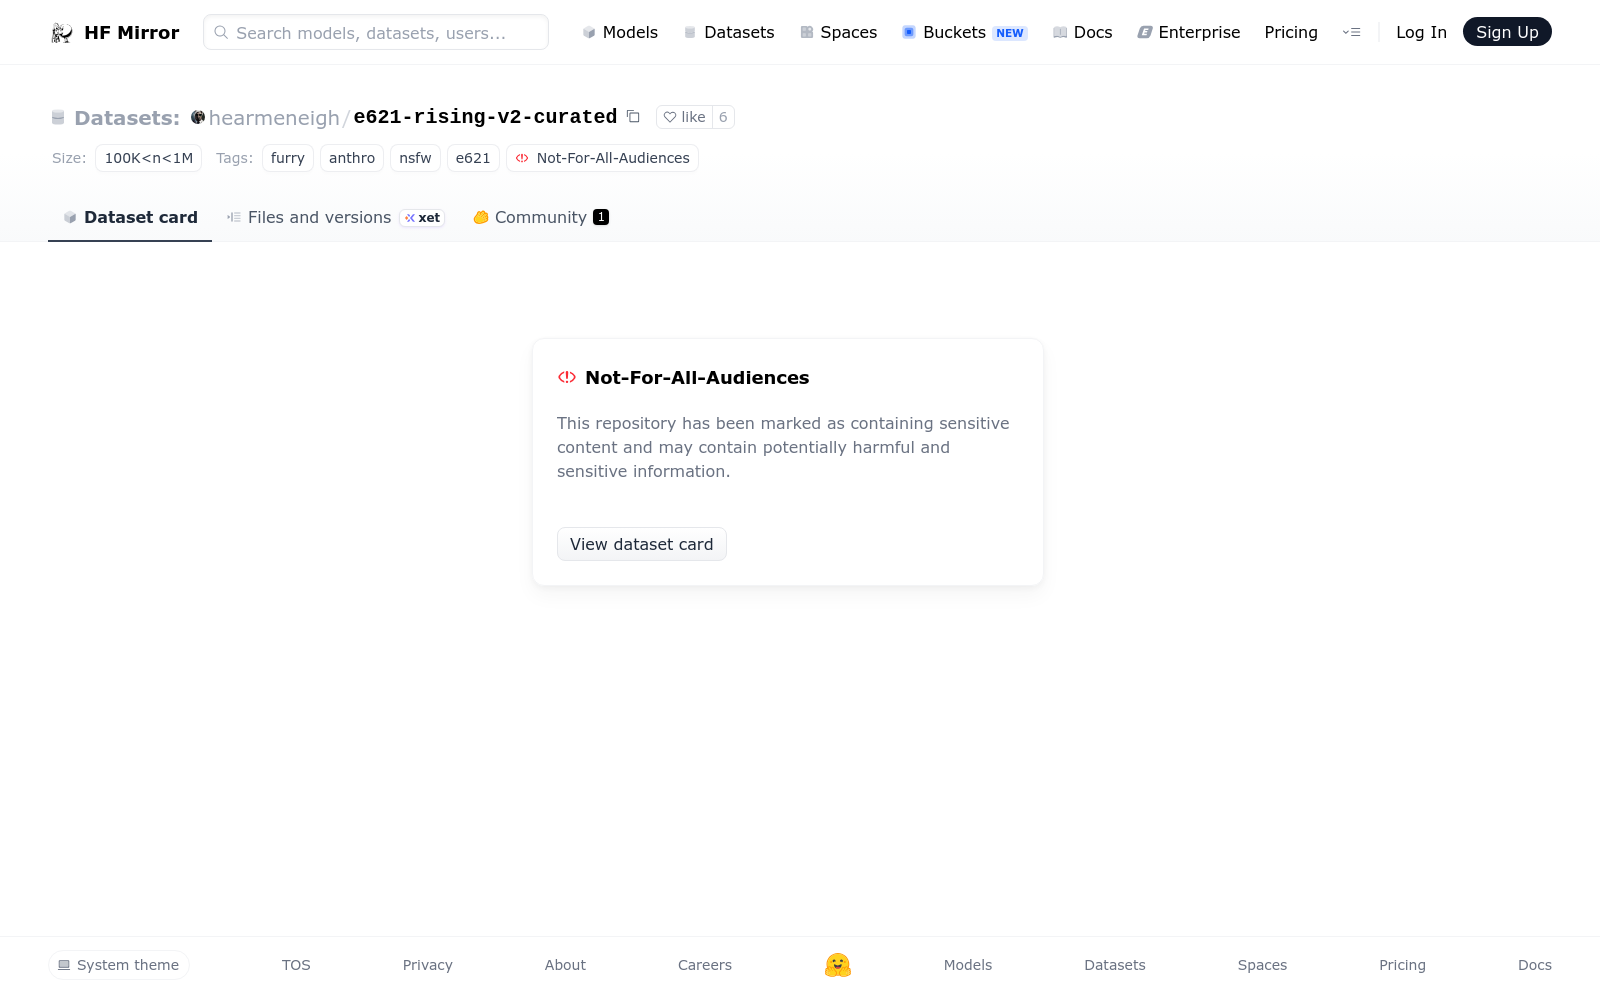Open Models in the footer

[968, 965]
